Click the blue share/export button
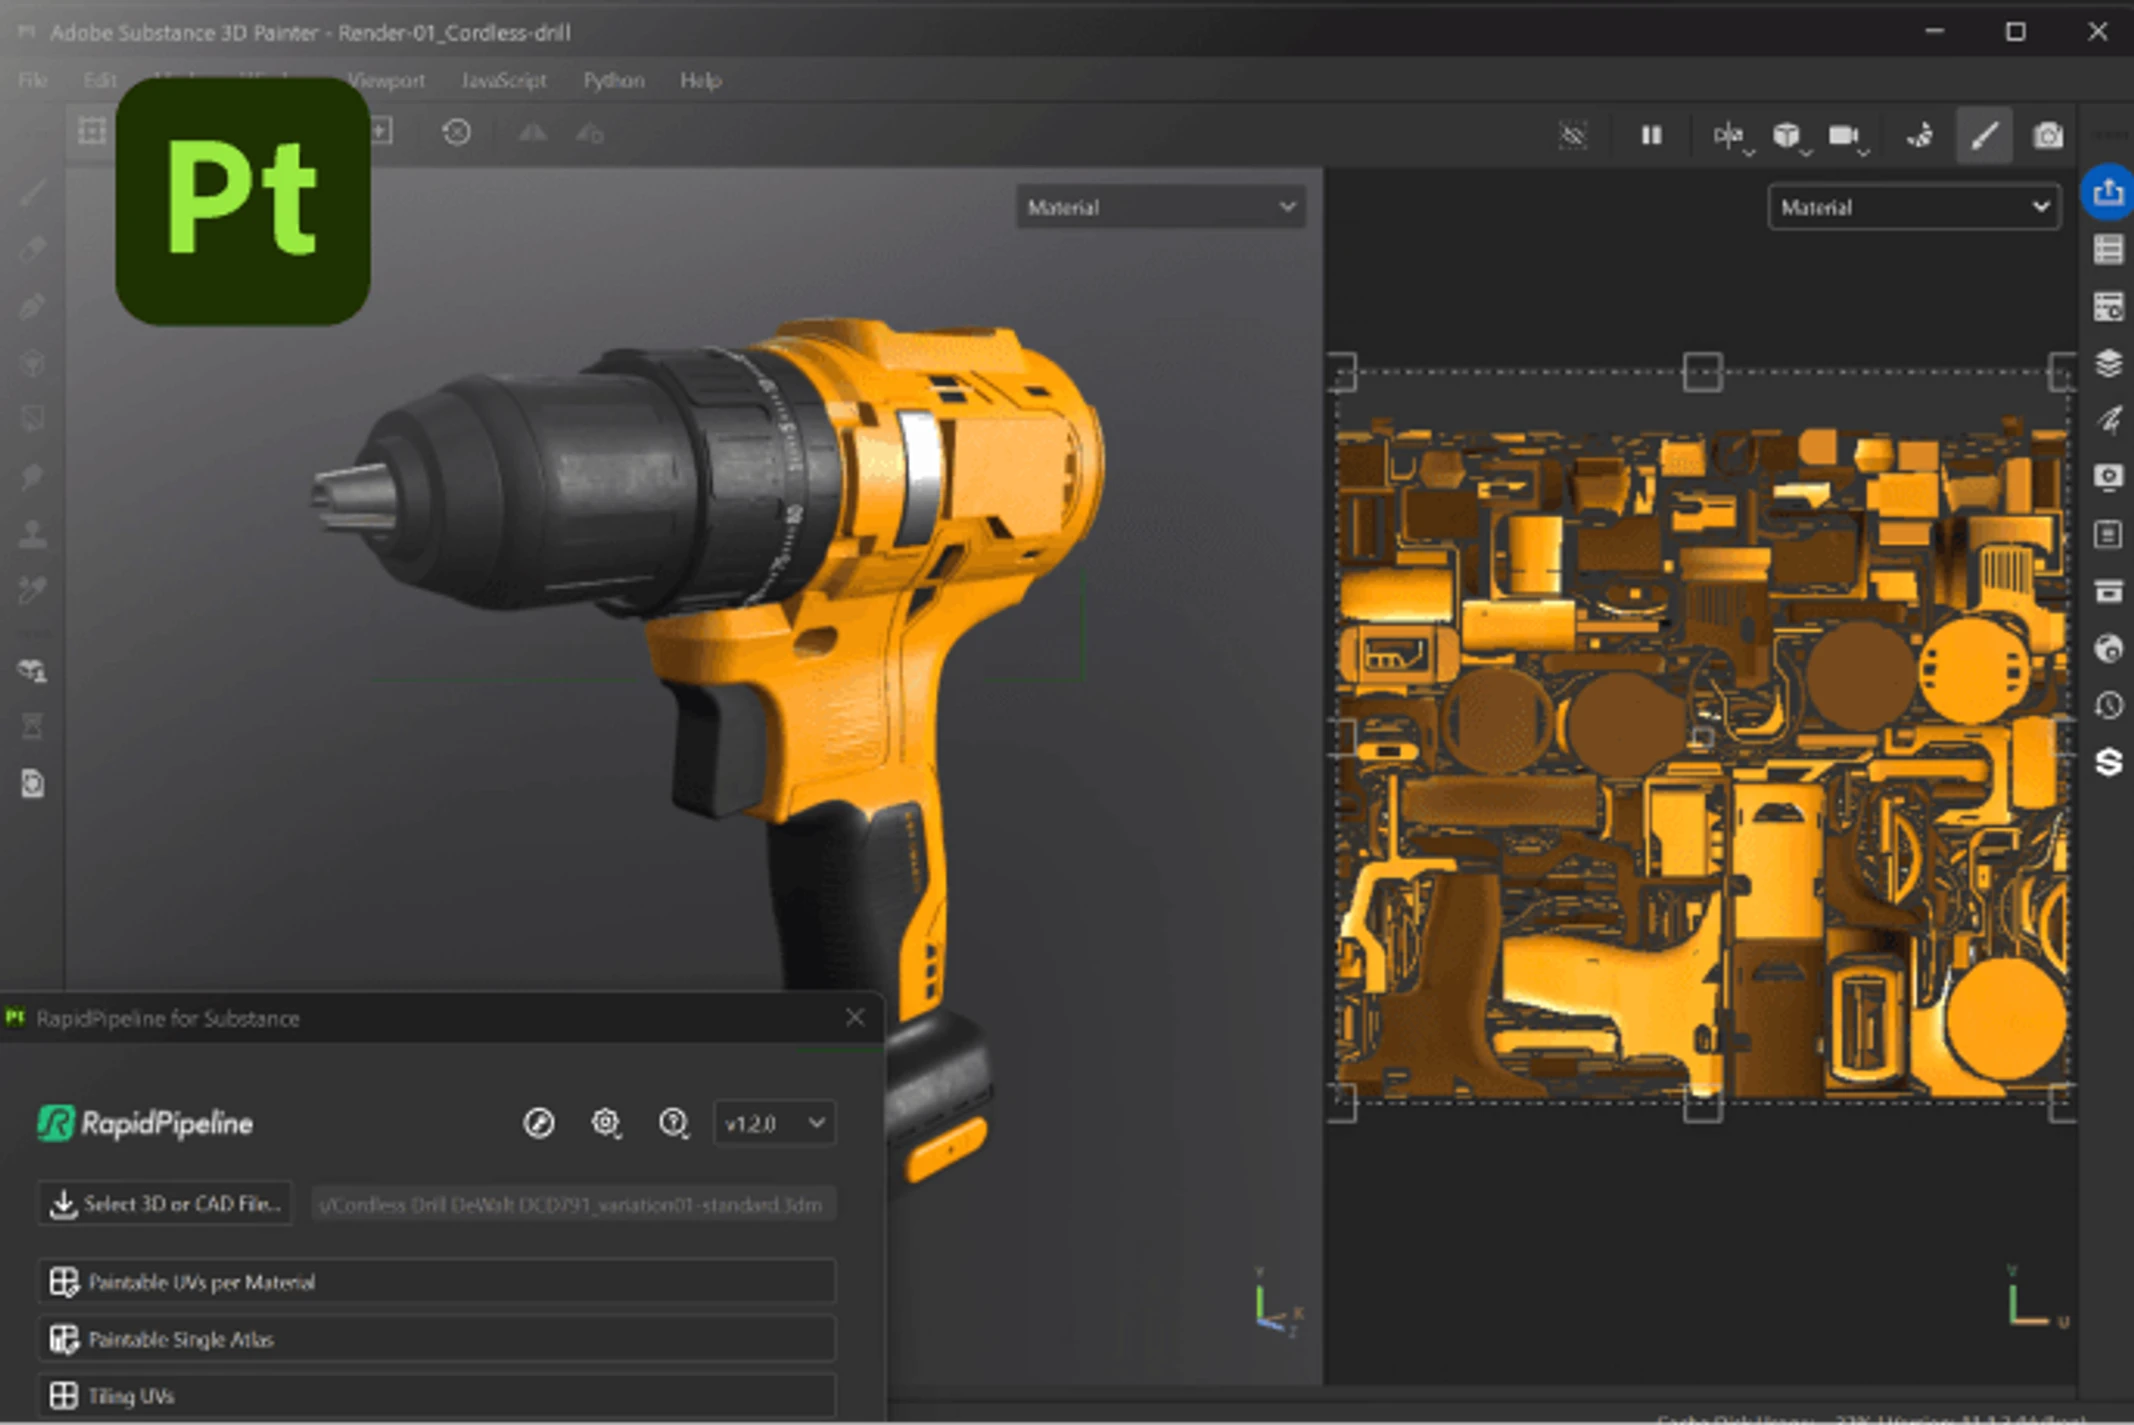 [2108, 192]
